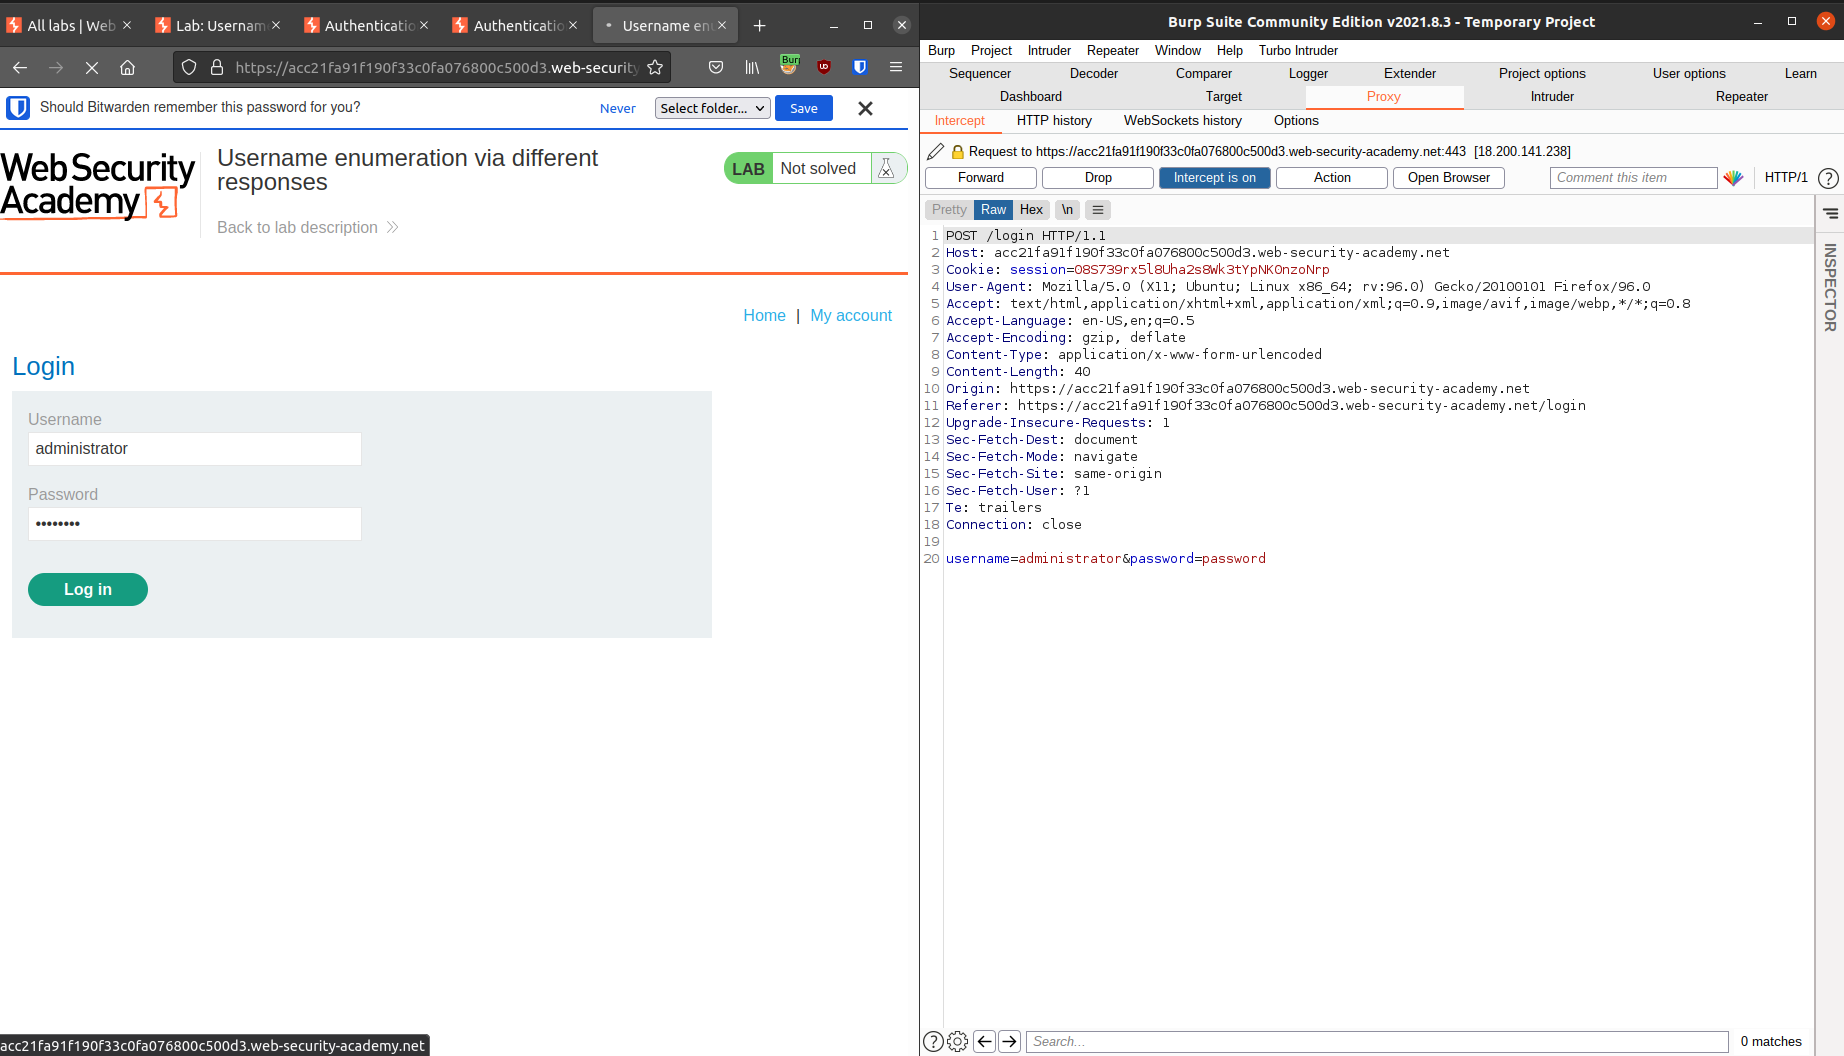Viewport: 1844px width, 1056px height.
Task: Click the Password input field
Action: click(x=194, y=523)
